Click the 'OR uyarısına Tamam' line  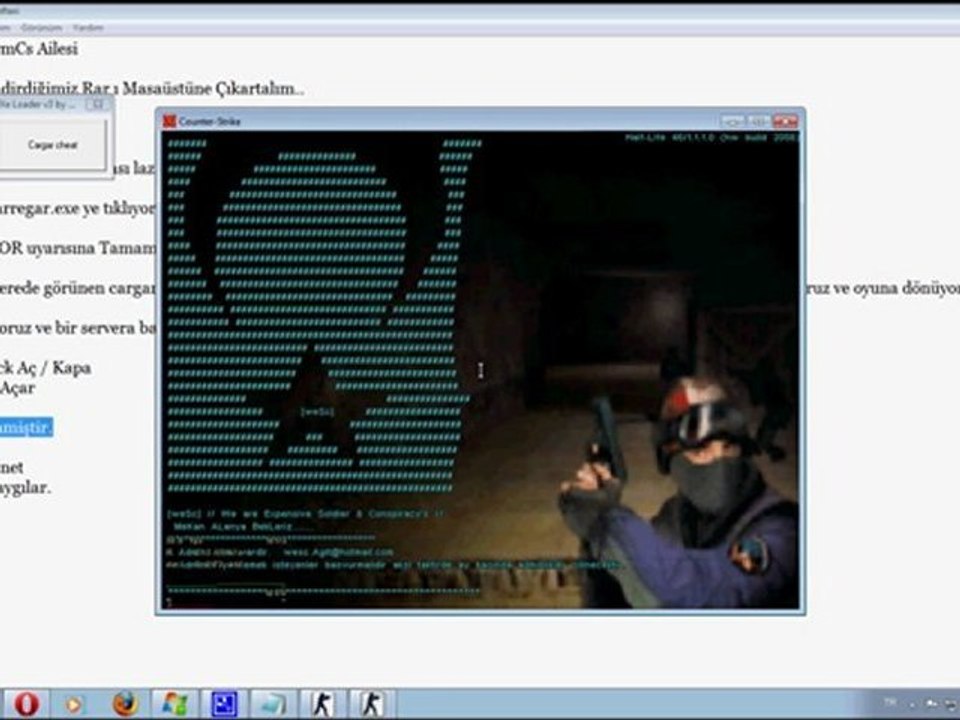(x=78, y=248)
